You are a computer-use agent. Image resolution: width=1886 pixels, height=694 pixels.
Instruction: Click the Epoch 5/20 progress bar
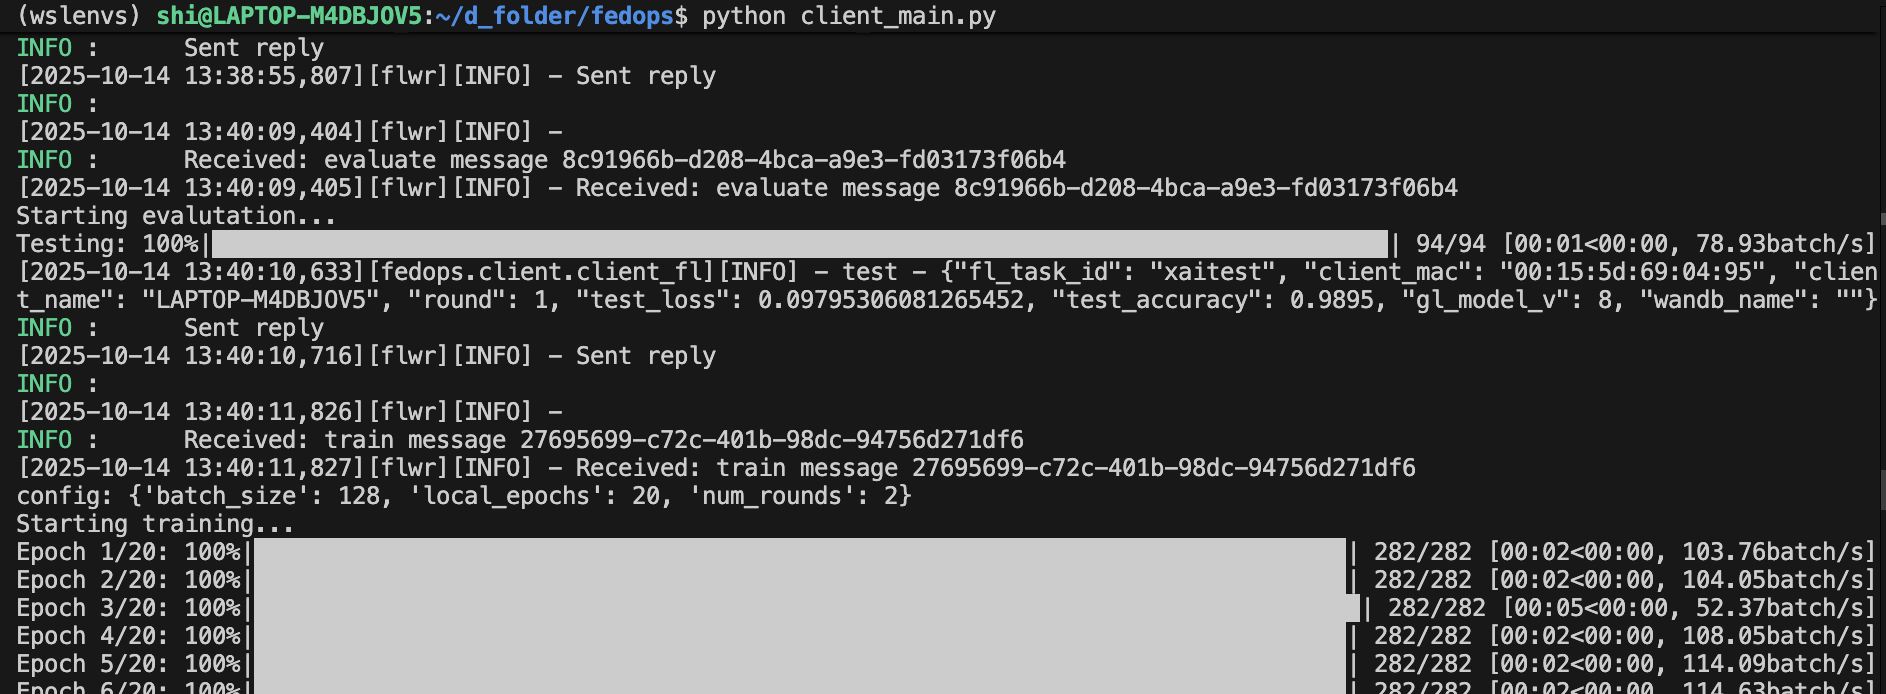(x=799, y=664)
